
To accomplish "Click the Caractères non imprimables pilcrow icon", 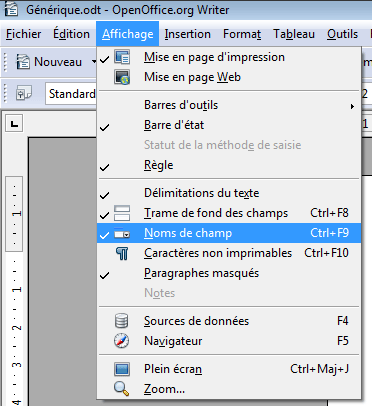I will pos(122,253).
